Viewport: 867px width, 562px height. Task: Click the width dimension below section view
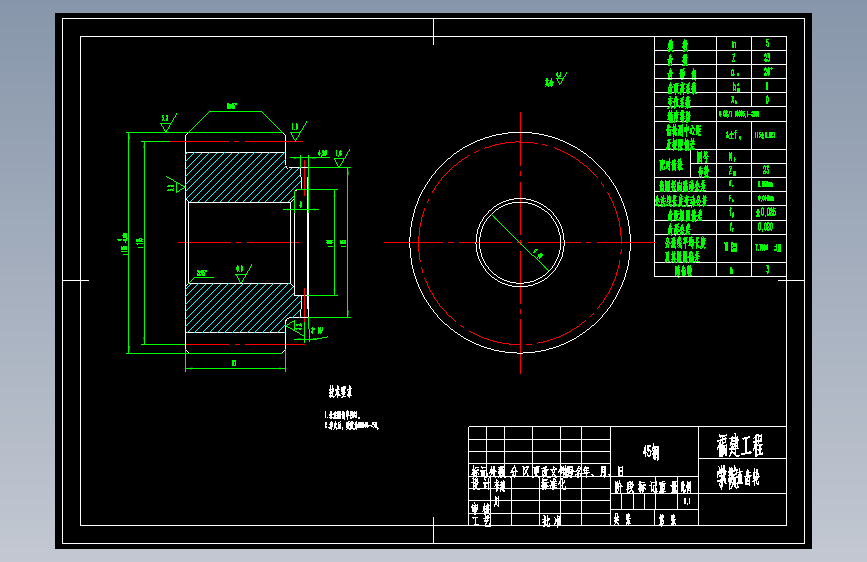(x=235, y=363)
